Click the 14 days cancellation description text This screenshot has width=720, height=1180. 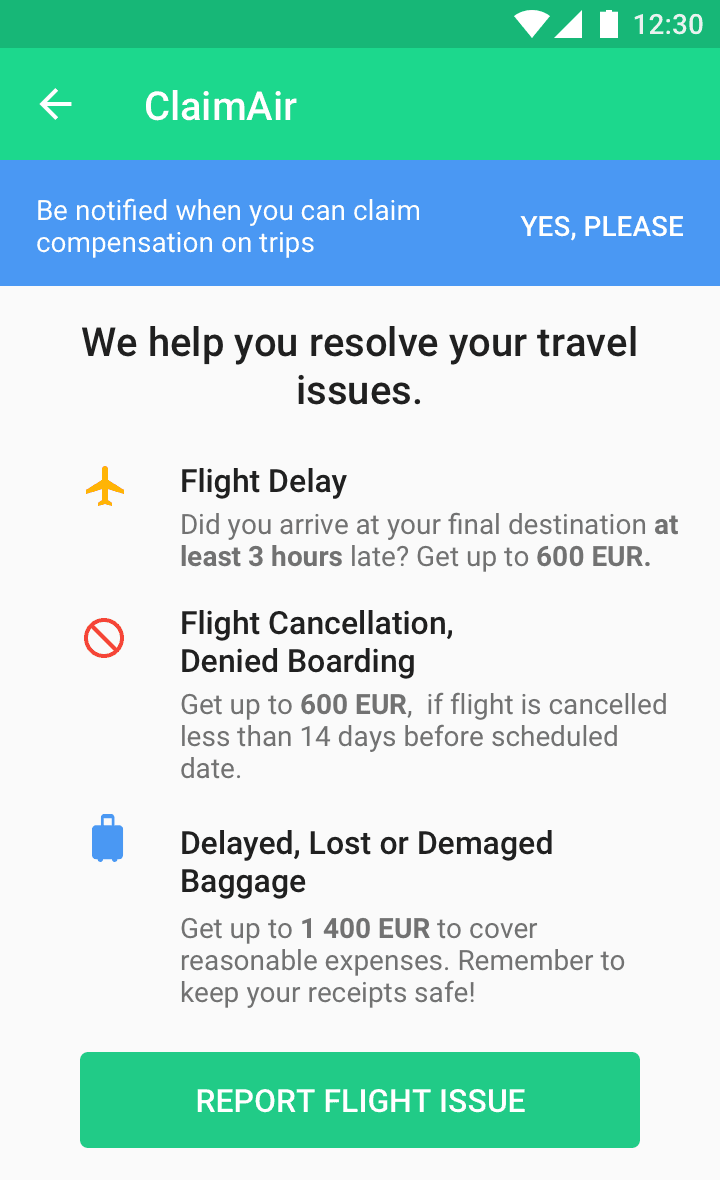[423, 736]
